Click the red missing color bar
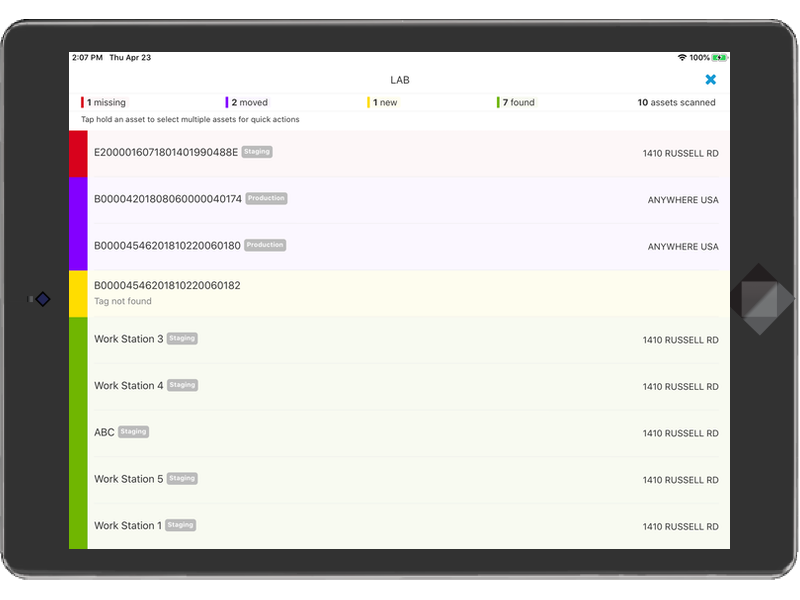 (78, 154)
